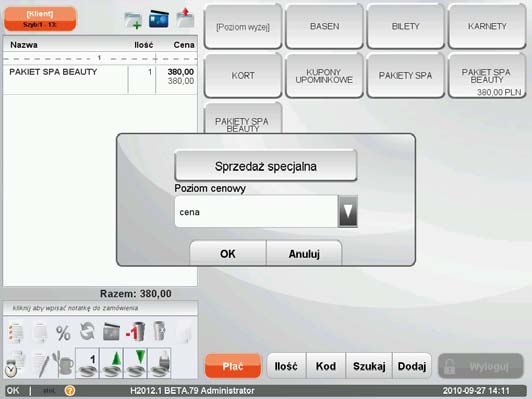Screen dimensions: 532x399
Task: Confirm the dialog with OK
Action: pyautogui.click(x=228, y=253)
